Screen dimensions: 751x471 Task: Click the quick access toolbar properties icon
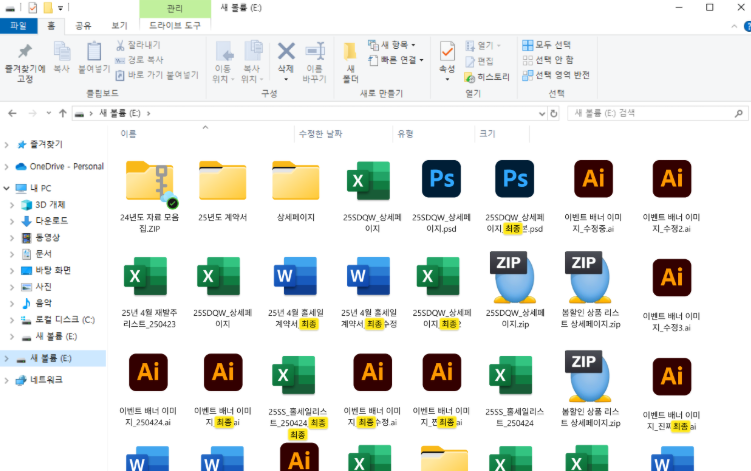click(32, 8)
